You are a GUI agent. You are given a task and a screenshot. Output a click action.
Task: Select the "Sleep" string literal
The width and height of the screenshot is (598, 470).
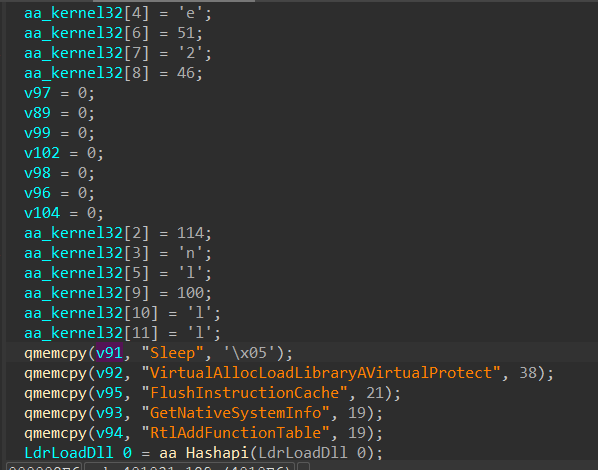[x=173, y=353]
